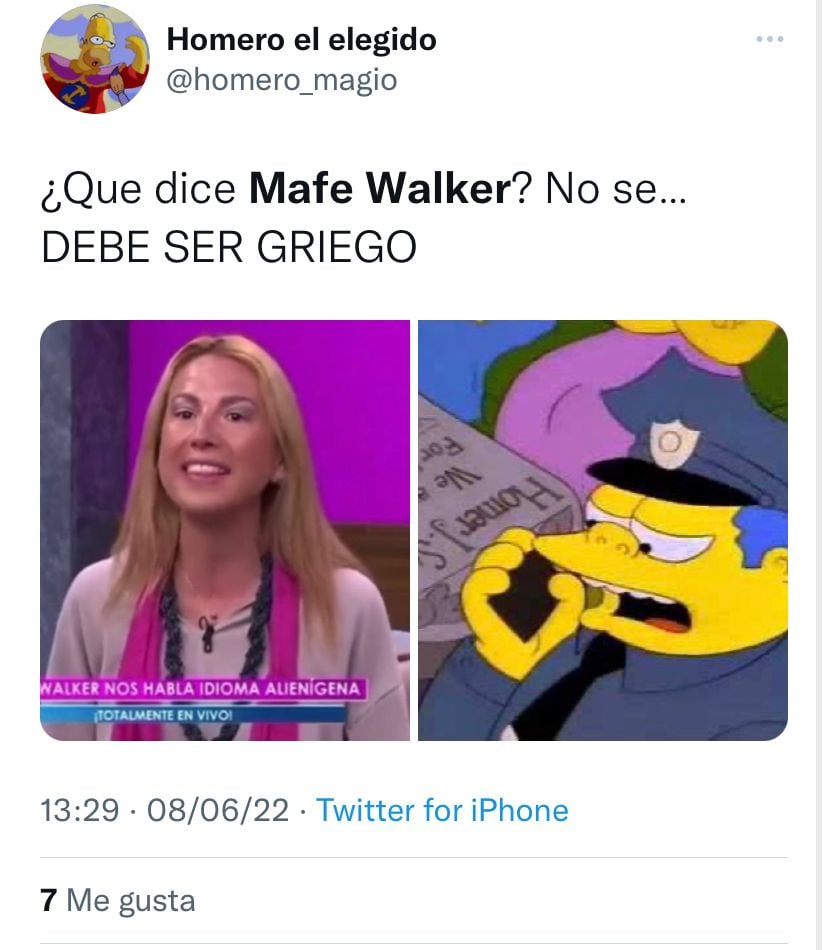Screen dimensions: 828x950
Task: Click the IDIOMA ALIENÍGENA caption banner
Action: pyautogui.click(x=203, y=689)
